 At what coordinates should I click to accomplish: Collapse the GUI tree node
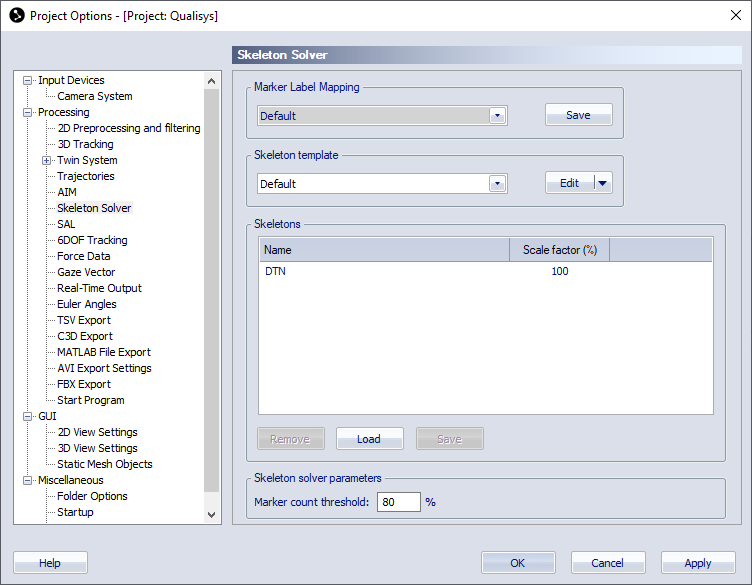pos(28,416)
